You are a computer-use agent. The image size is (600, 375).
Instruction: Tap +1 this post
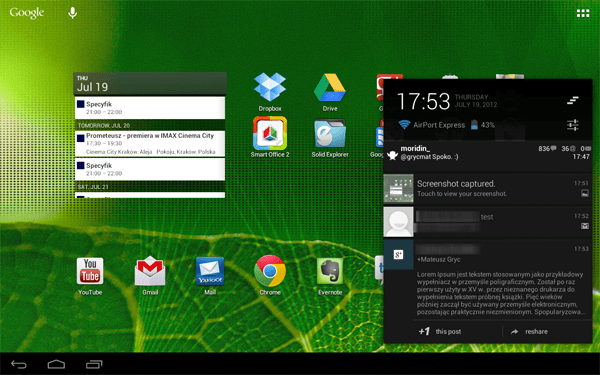[x=440, y=331]
